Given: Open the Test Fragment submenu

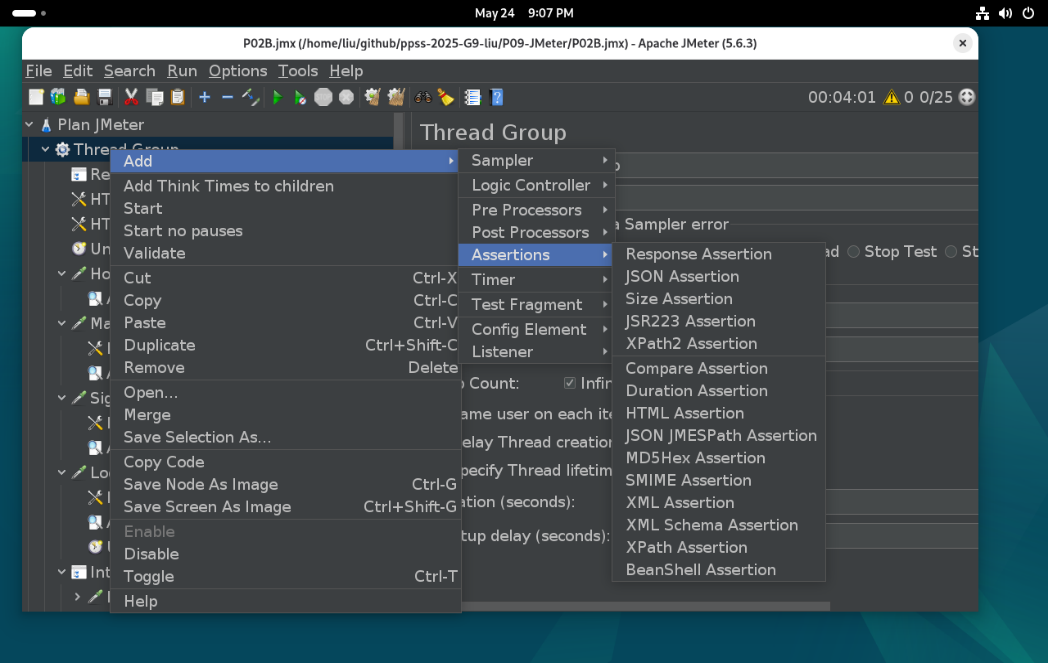Looking at the screenshot, I should 537,305.
